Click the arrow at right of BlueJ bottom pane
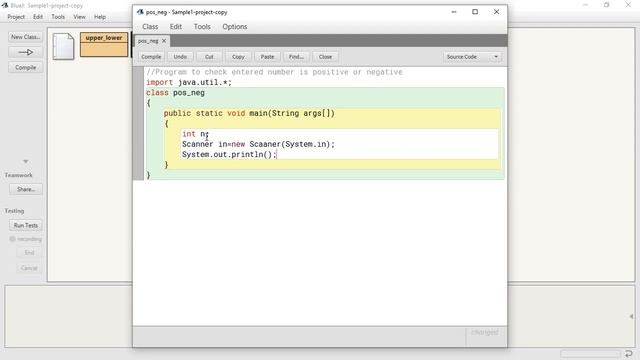Viewport: 640px width, 360px height. 631,316
